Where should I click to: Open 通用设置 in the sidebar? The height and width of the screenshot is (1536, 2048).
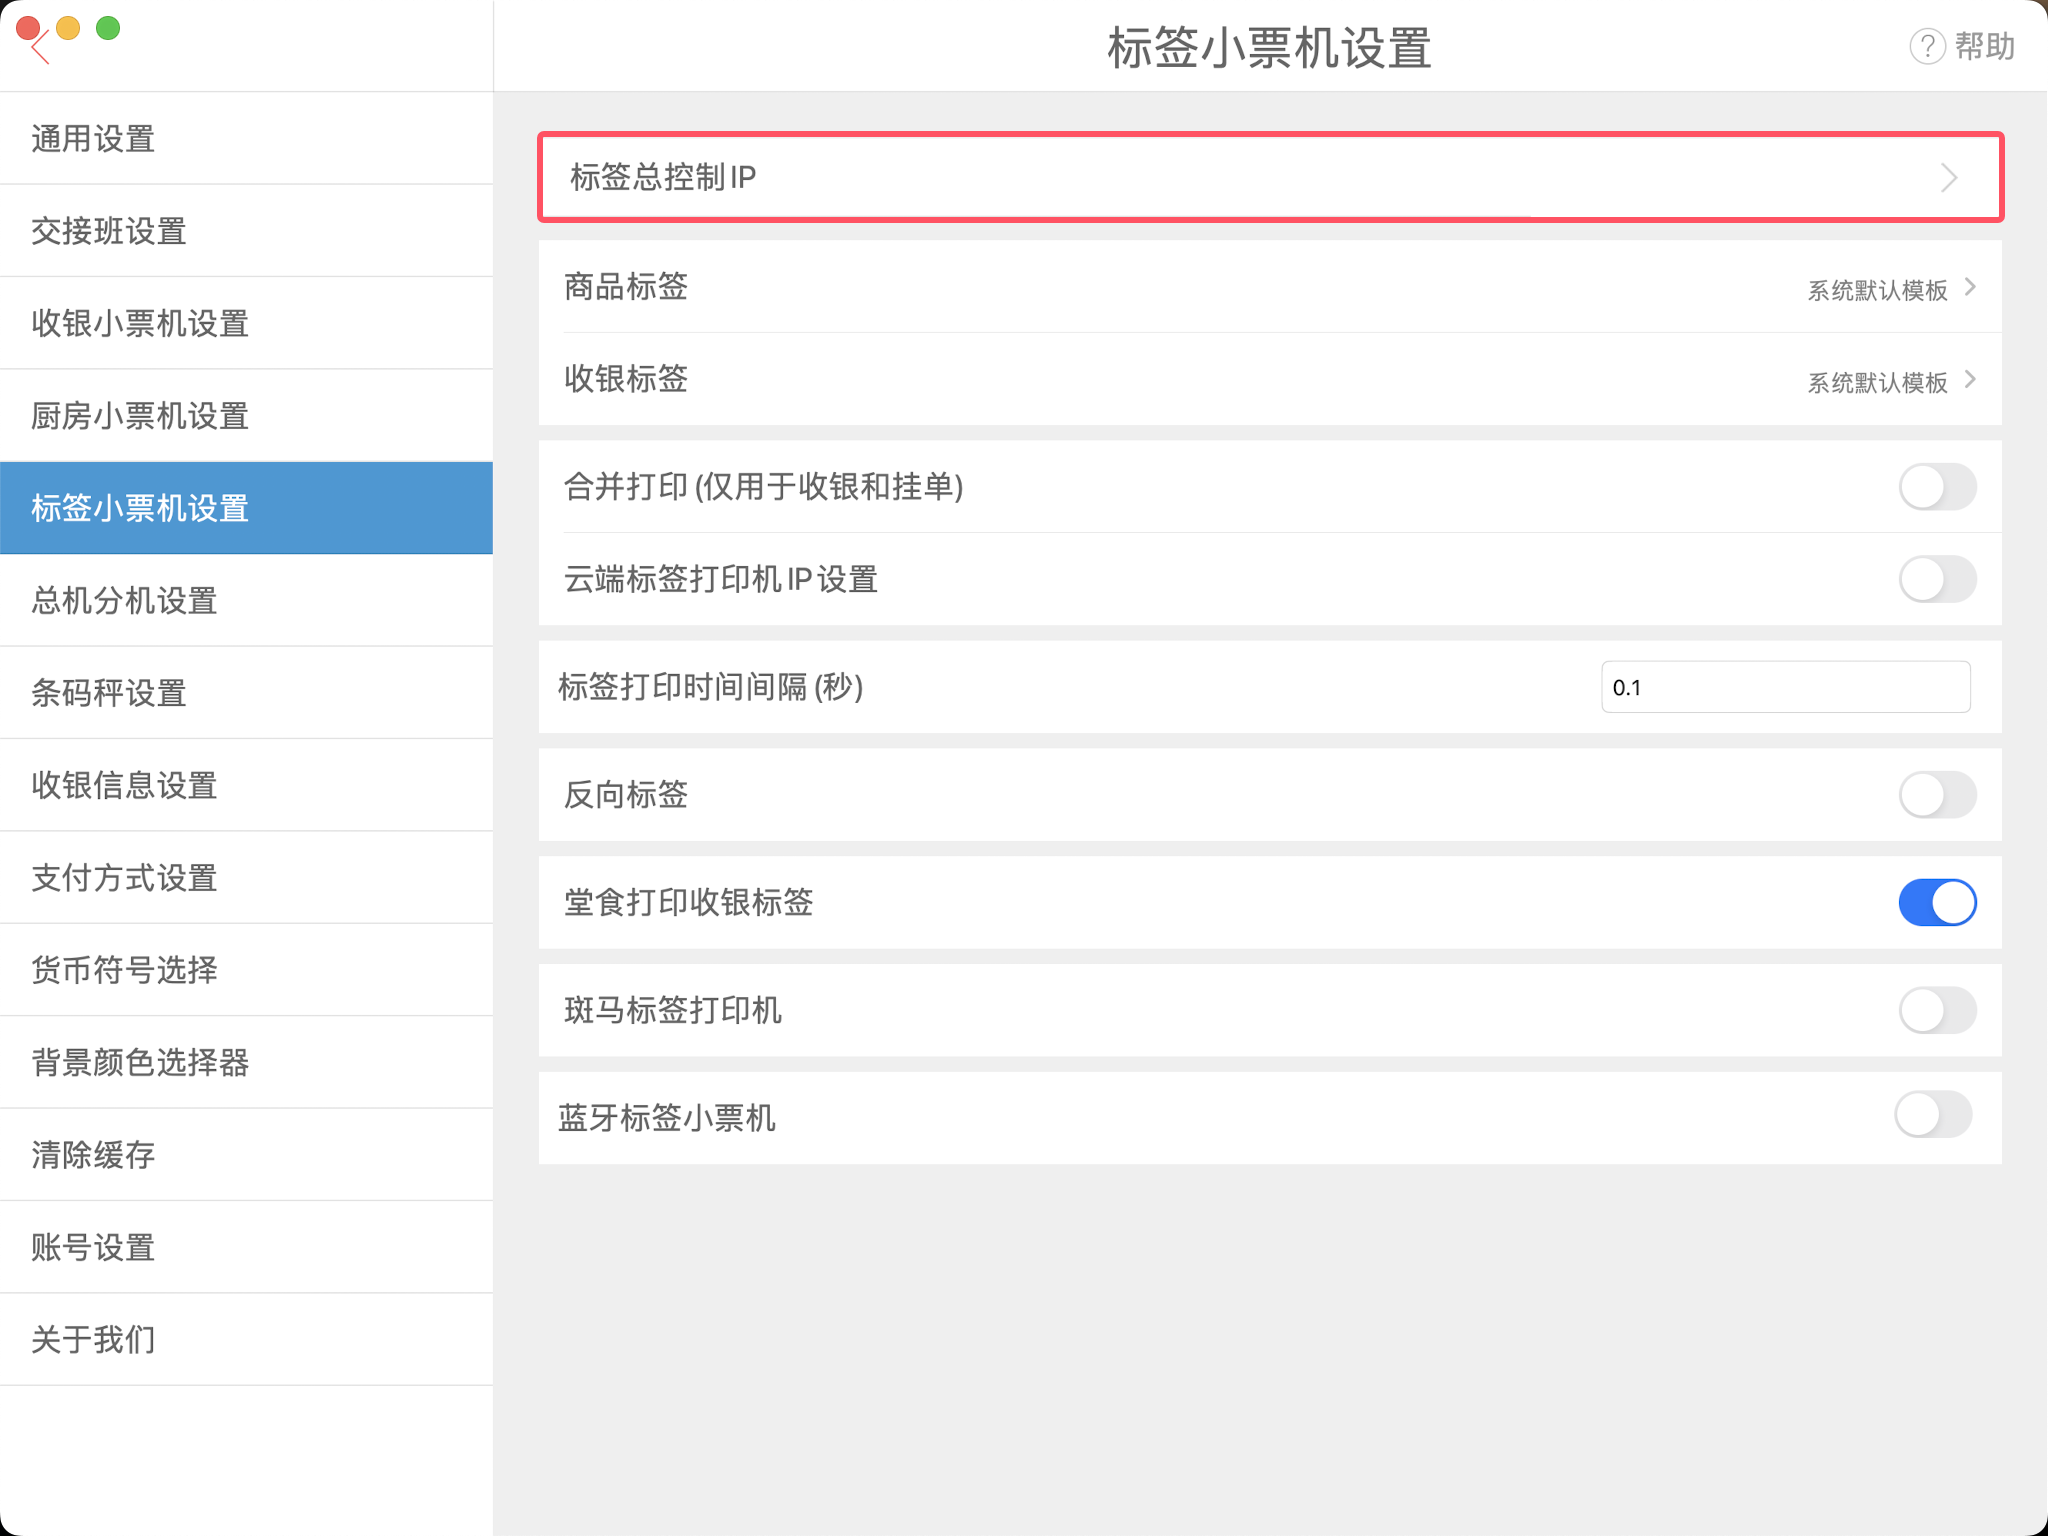(246, 138)
